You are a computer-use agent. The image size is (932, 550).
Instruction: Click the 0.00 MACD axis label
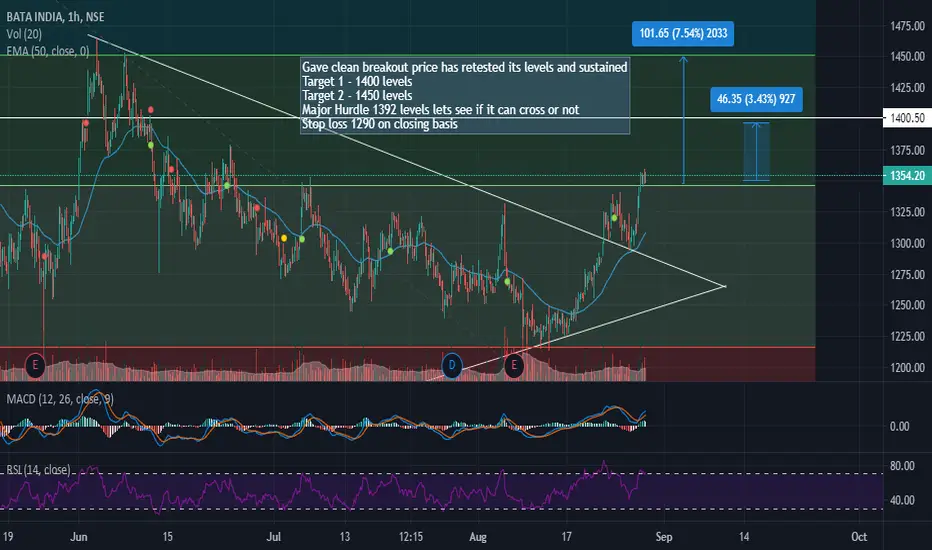[x=899, y=426]
